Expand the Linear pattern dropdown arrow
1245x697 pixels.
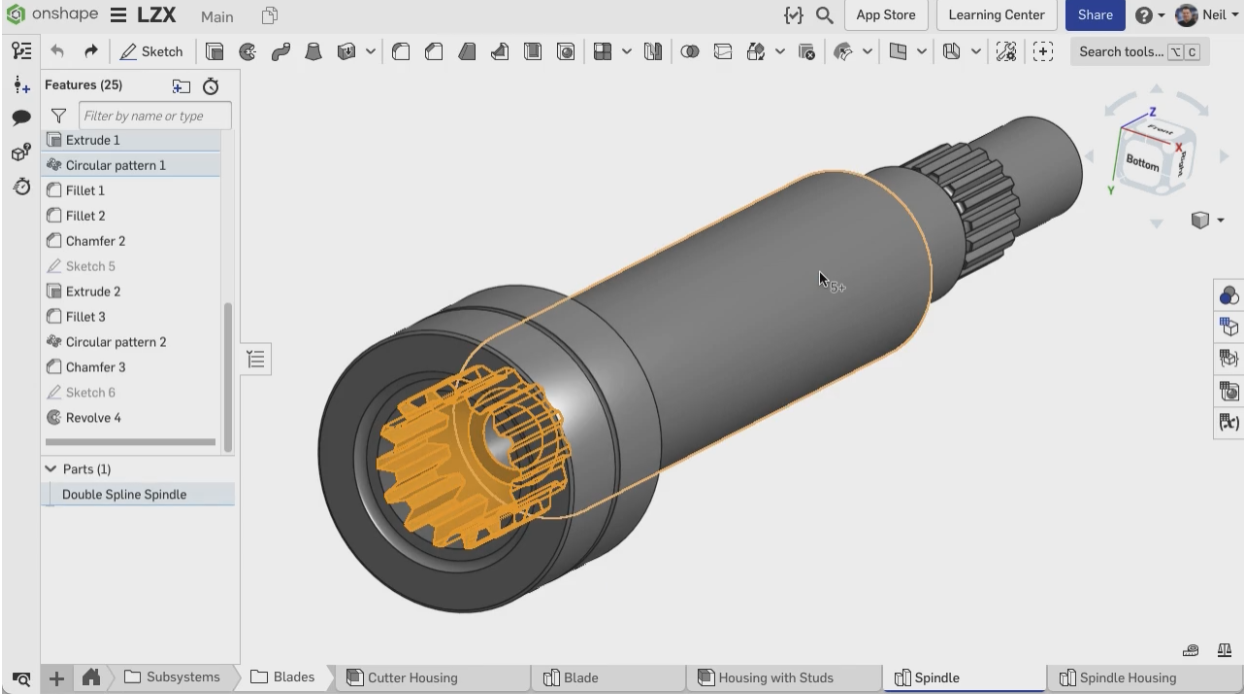(626, 51)
